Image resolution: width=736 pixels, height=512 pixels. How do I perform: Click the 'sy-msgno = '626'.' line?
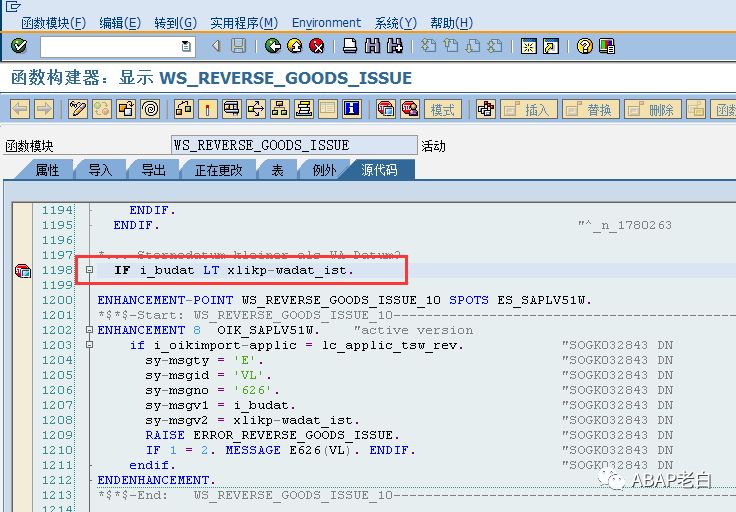click(212, 390)
